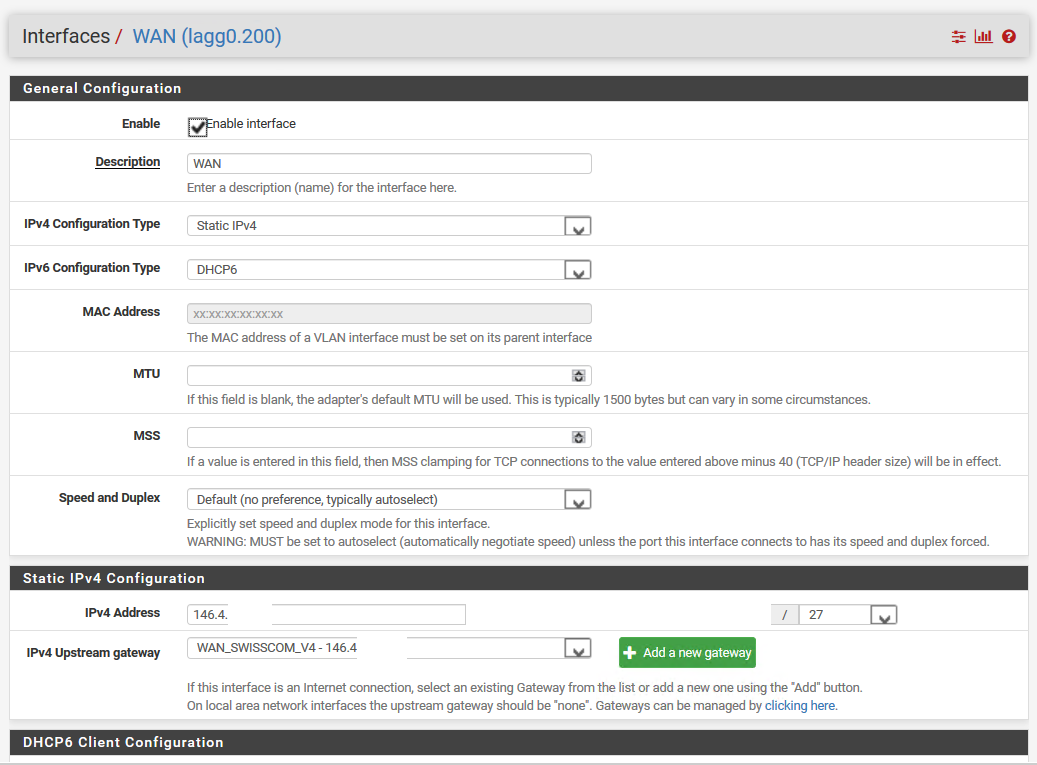Image resolution: width=1037 pixels, height=765 pixels.
Task: Open related settings via the sliders icon
Action: coord(958,36)
